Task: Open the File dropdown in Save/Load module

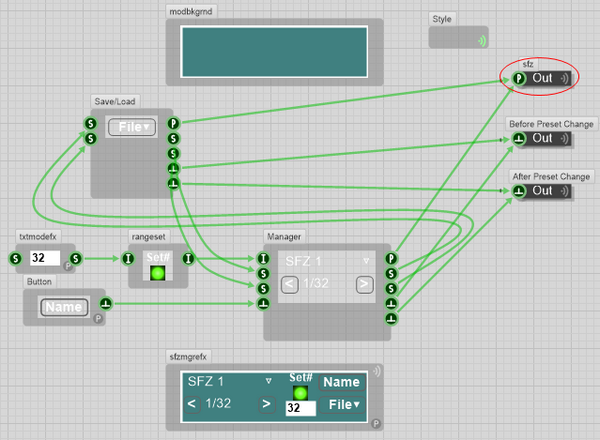Action: coord(132,127)
